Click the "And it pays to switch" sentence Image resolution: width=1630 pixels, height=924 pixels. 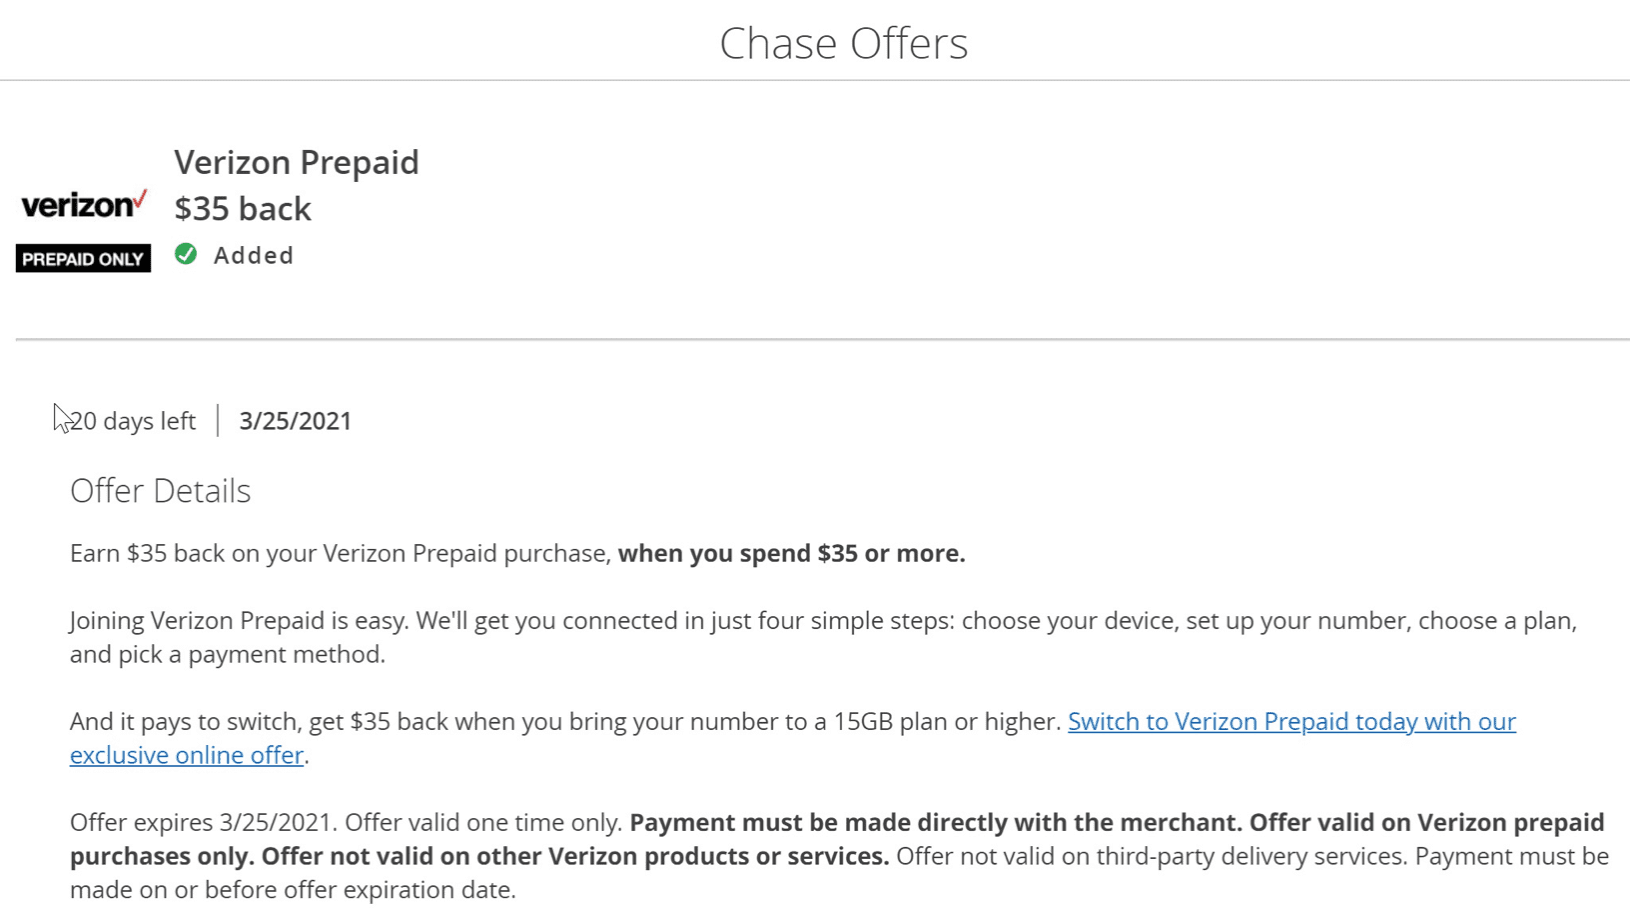click(x=565, y=722)
